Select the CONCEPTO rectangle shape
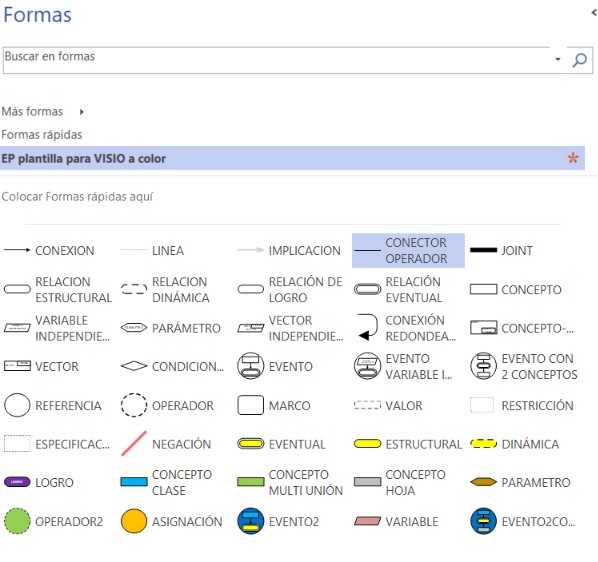This screenshot has width=598, height=562. 516,289
